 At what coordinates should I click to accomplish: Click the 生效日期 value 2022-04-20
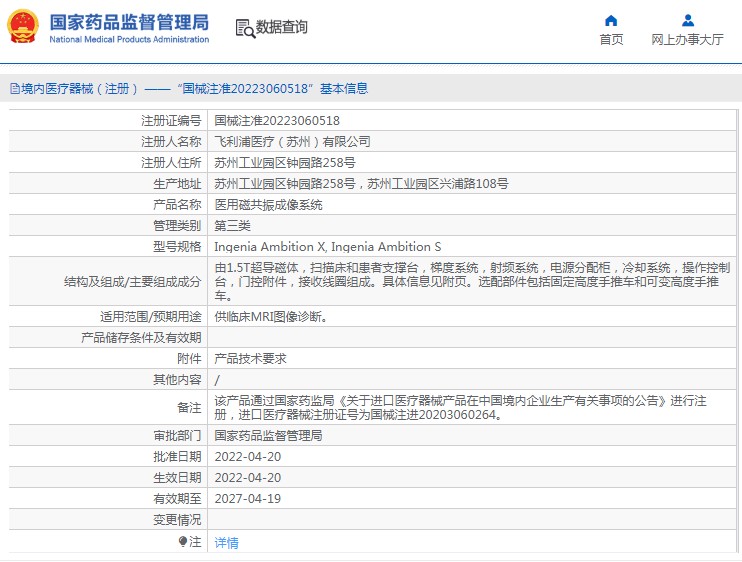[x=247, y=478]
